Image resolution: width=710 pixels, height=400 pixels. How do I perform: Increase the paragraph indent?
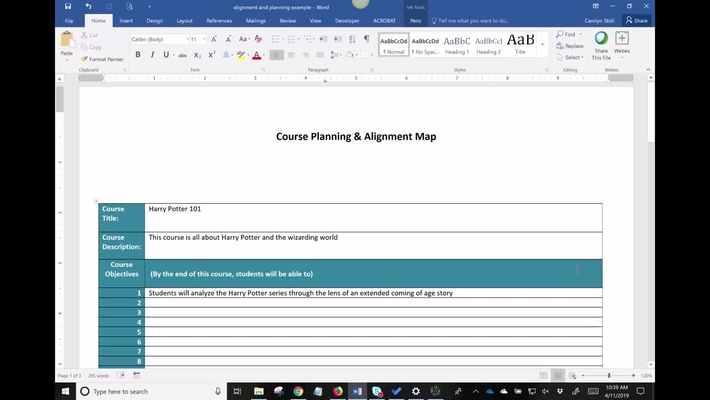337,39
